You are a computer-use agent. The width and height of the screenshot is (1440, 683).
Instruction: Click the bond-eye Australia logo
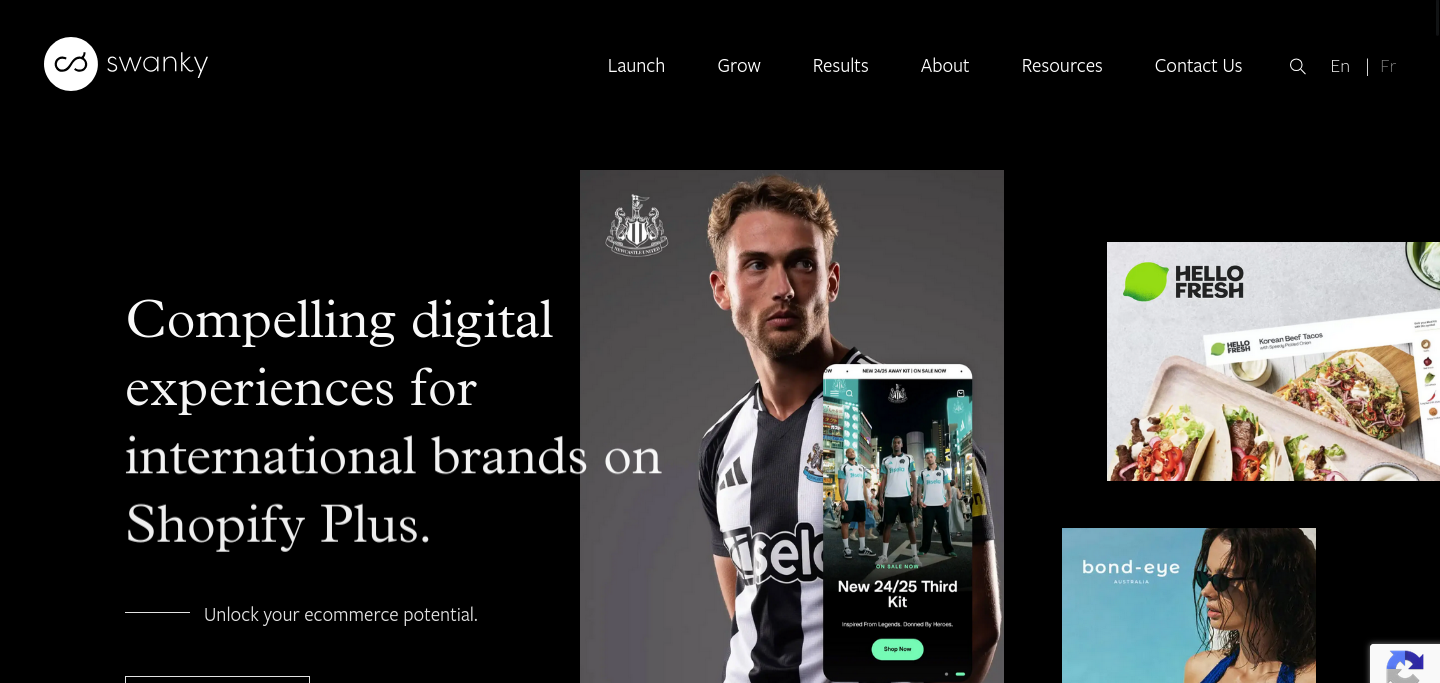click(x=1130, y=571)
